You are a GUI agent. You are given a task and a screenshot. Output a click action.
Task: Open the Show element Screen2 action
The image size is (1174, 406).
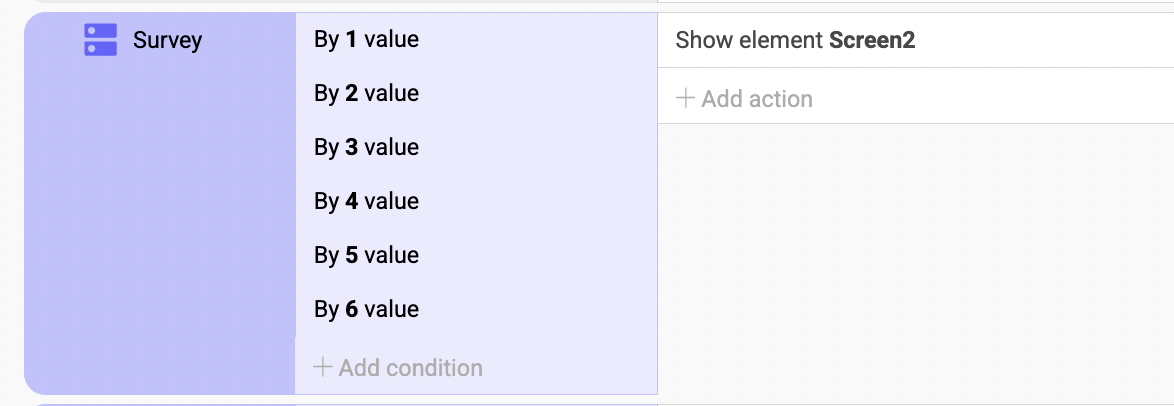(916, 40)
